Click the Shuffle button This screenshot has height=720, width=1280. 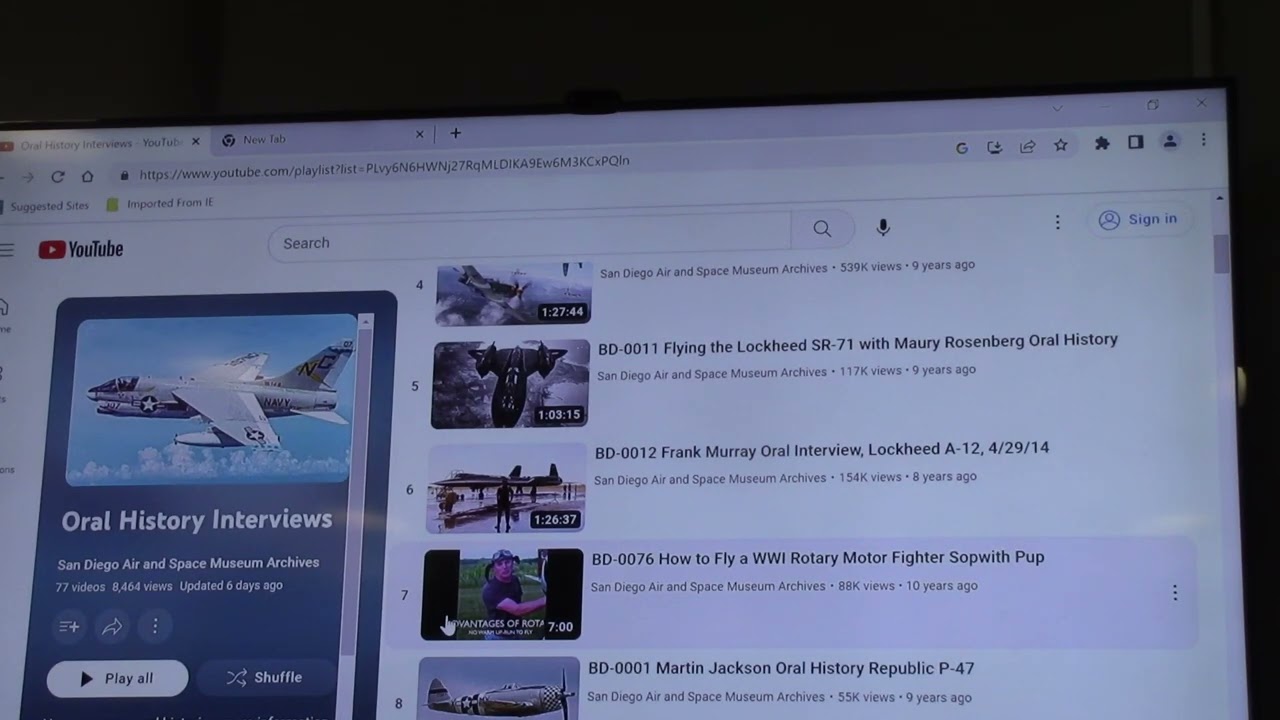pyautogui.click(x=265, y=677)
